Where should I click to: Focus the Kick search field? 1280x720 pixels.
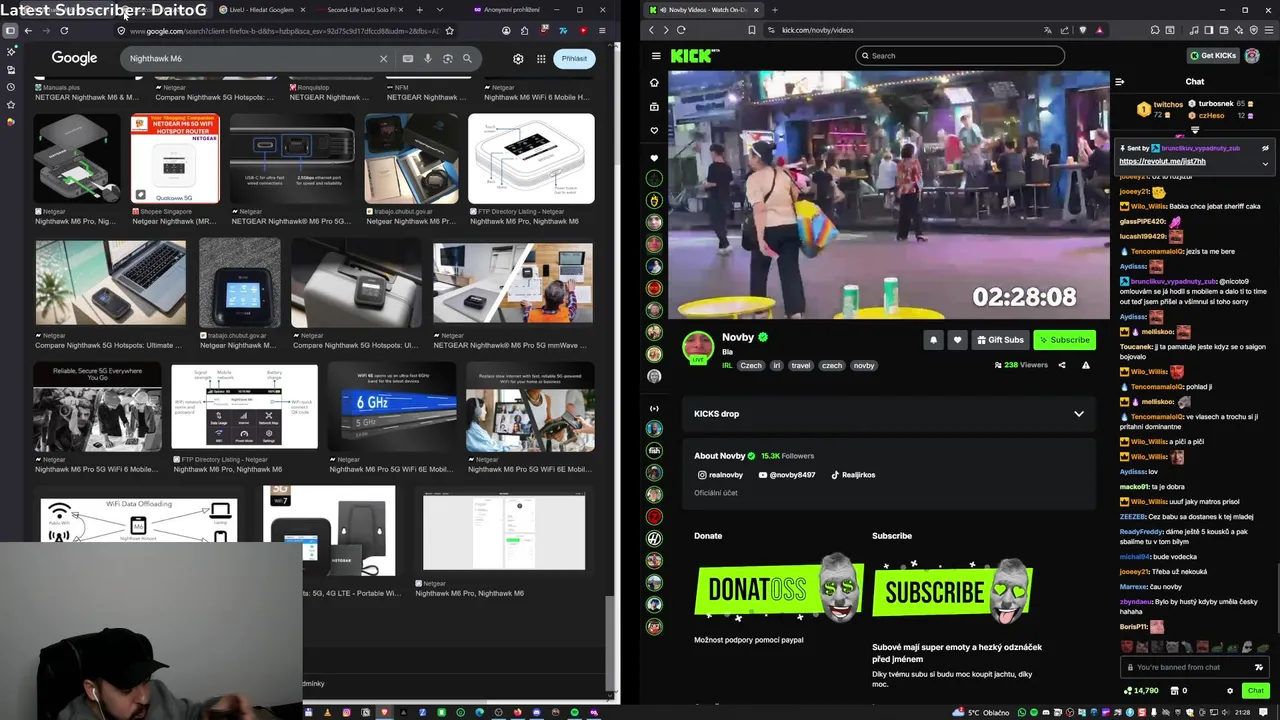pos(960,56)
